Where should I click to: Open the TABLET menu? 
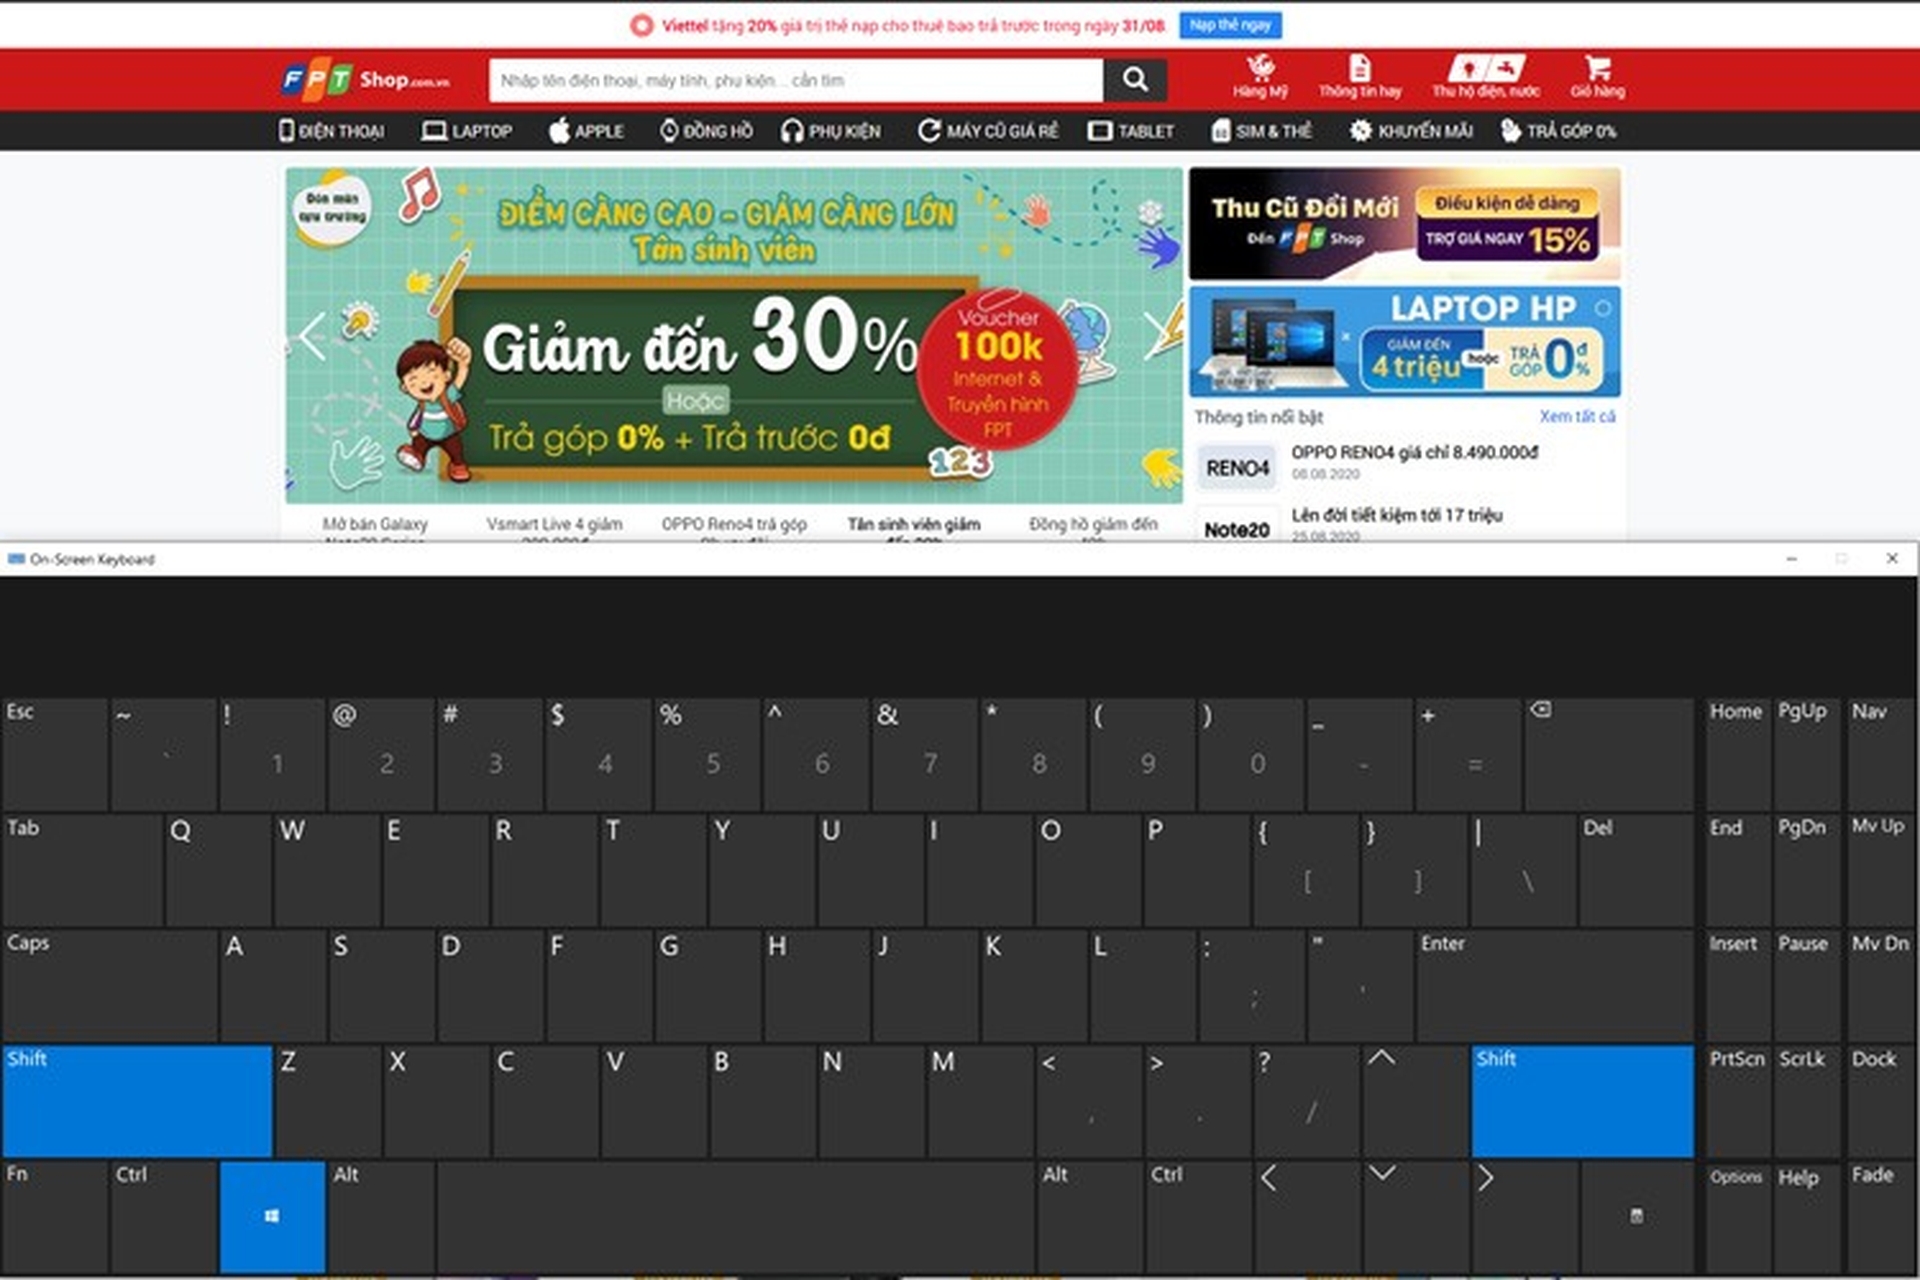(x=1131, y=131)
